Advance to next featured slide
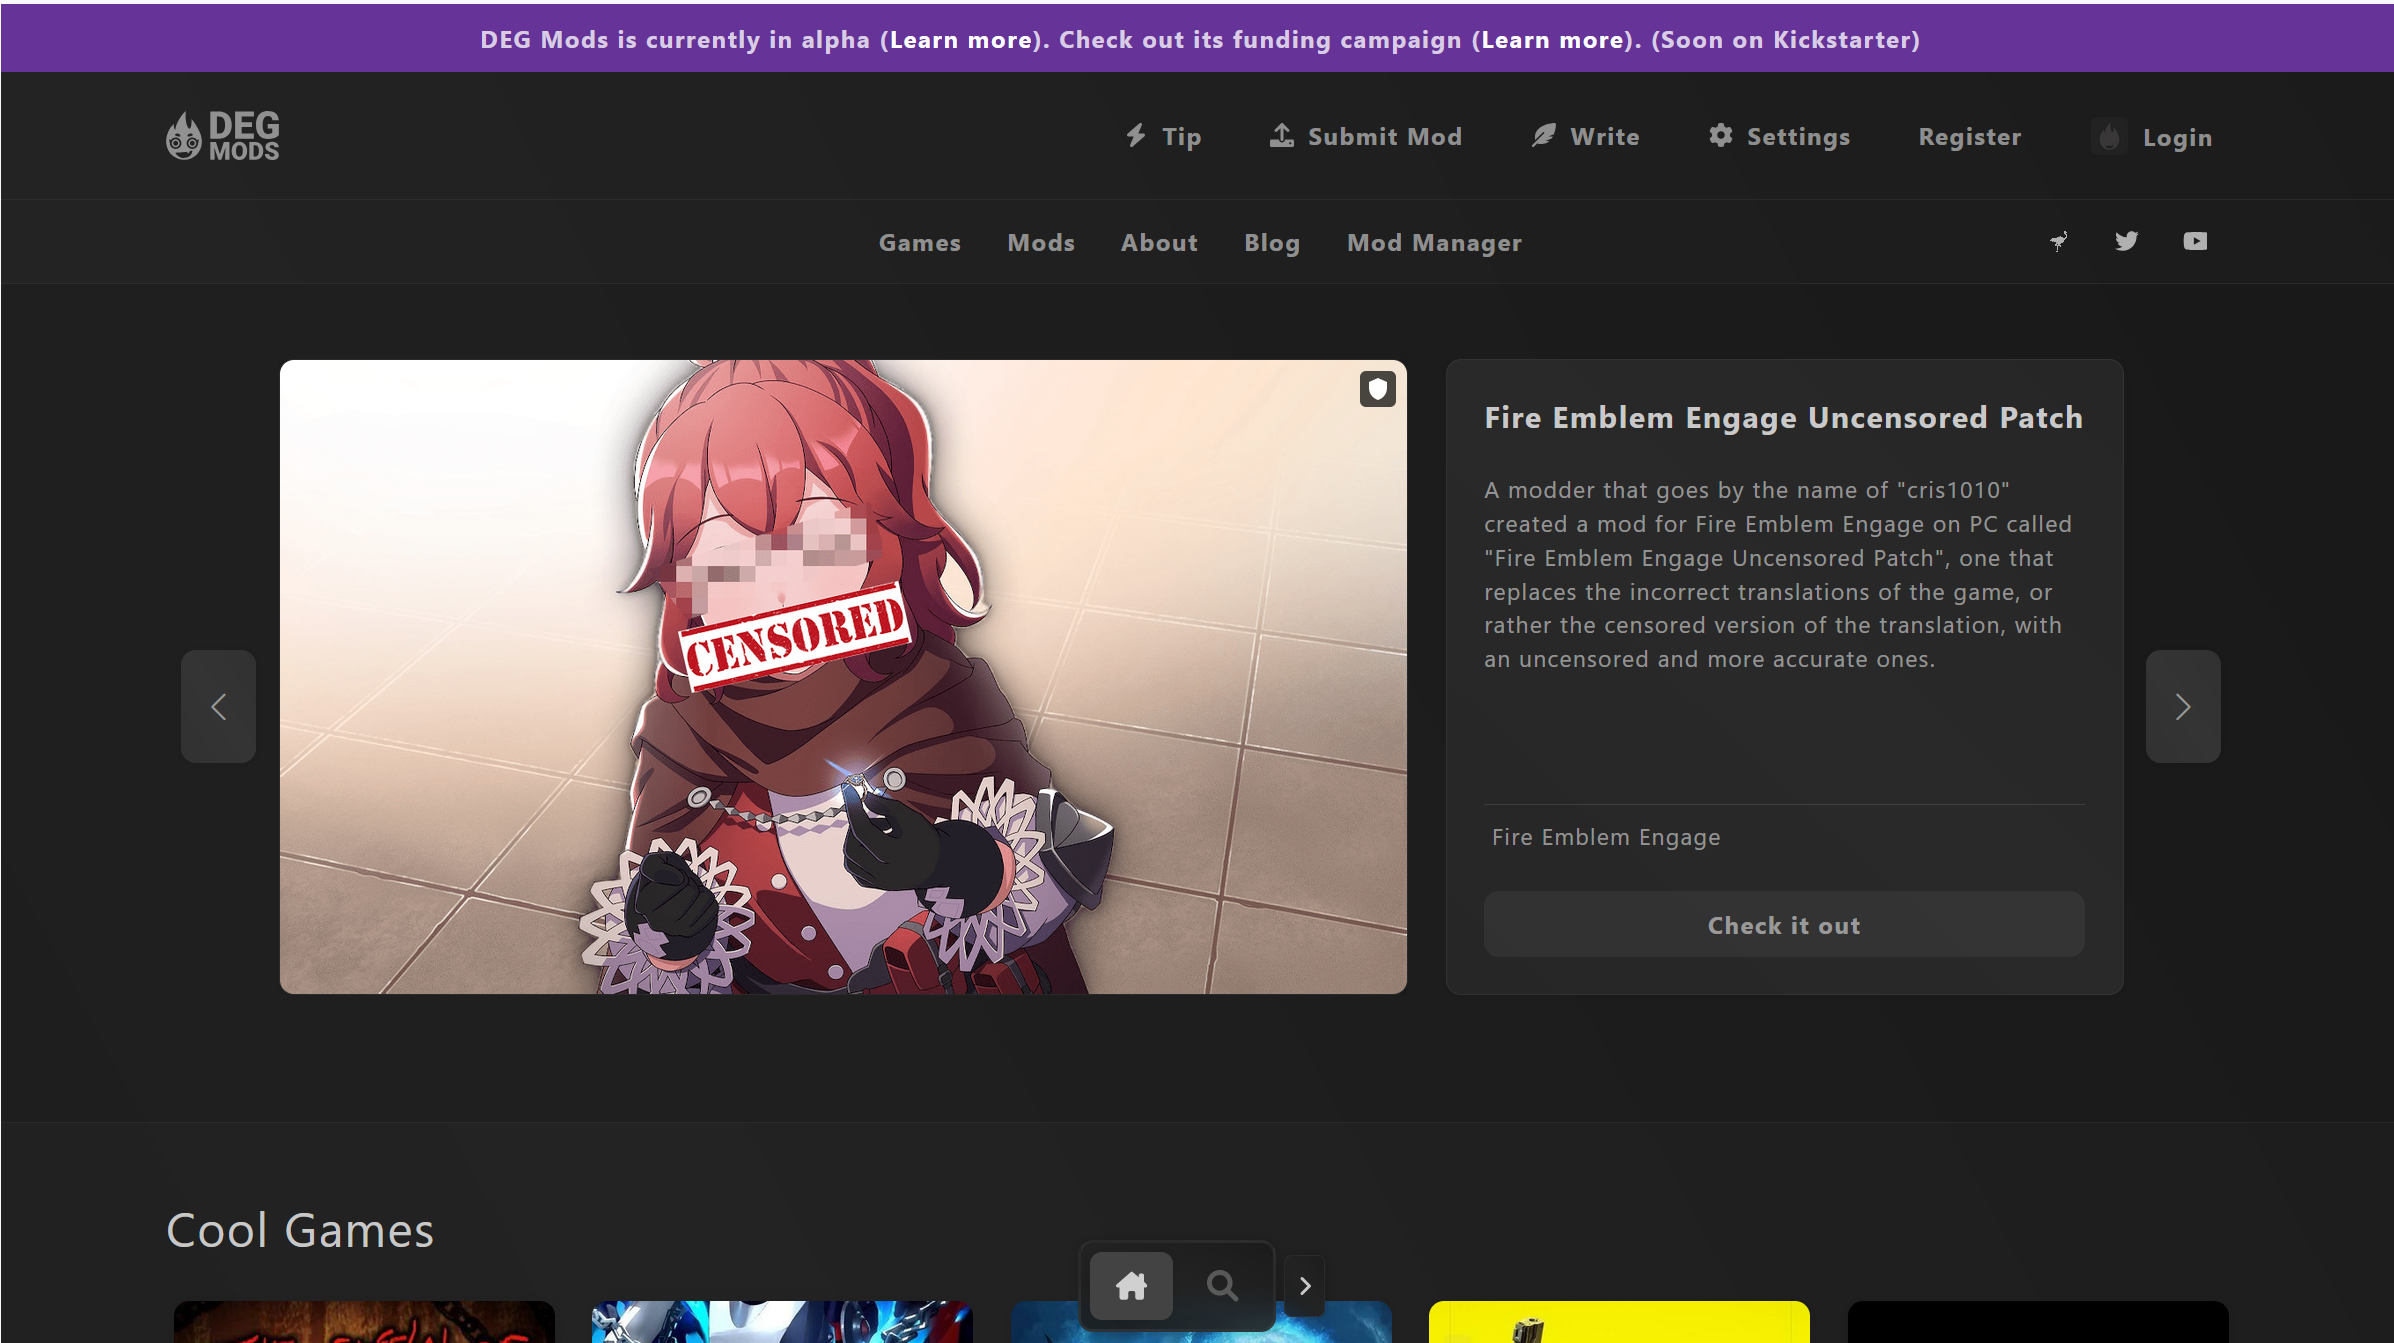The height and width of the screenshot is (1343, 2394). tap(2182, 707)
